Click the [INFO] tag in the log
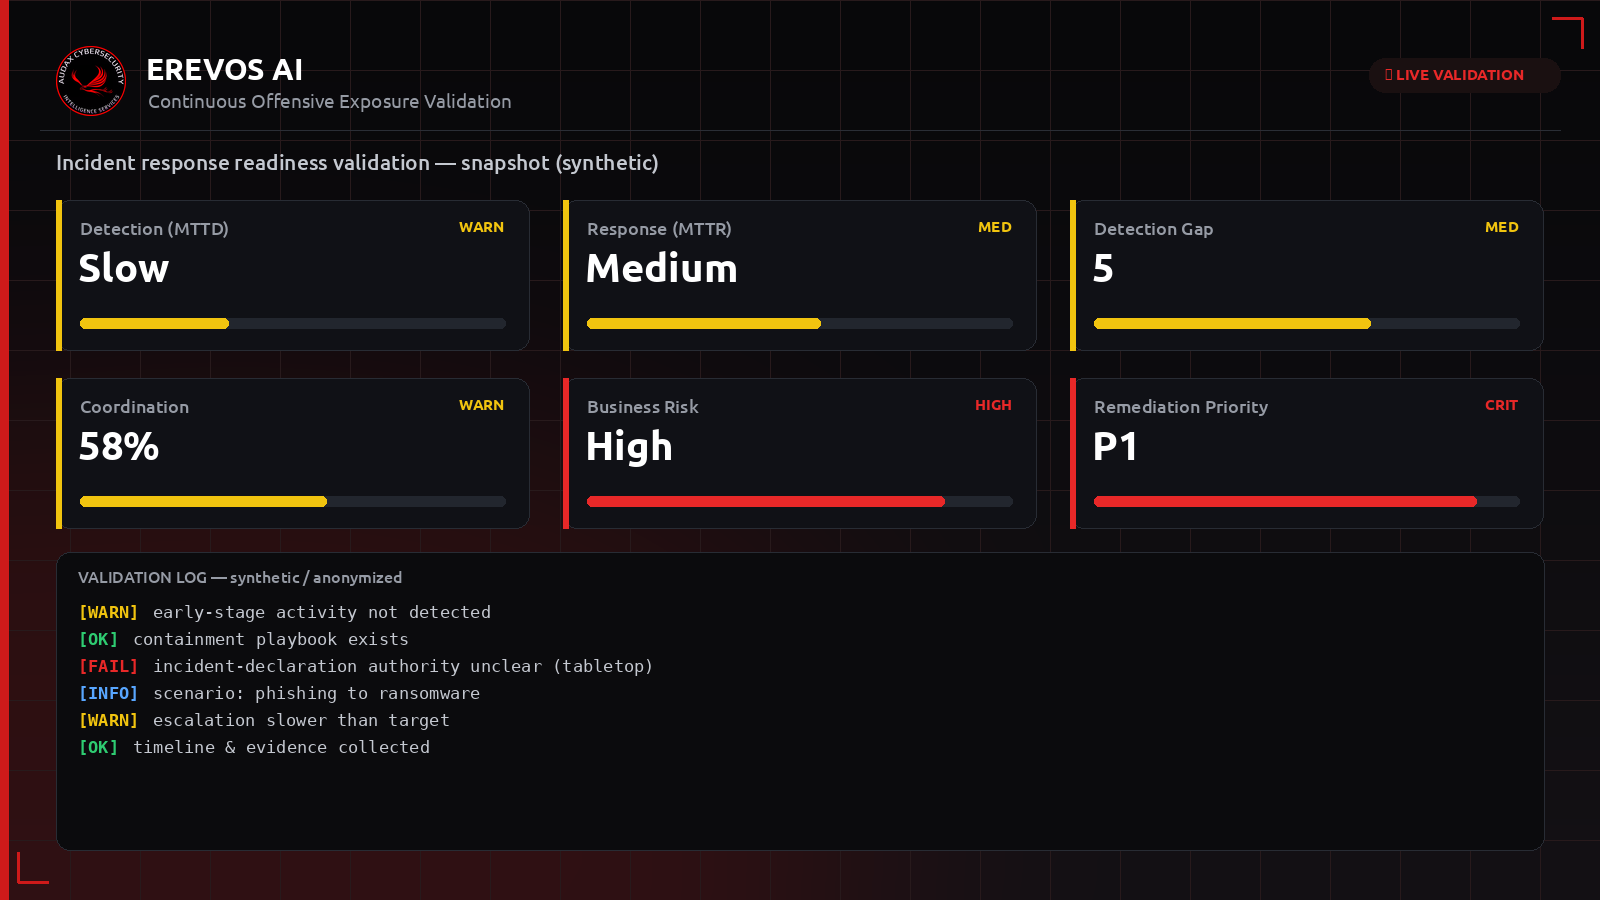 [x=108, y=693]
